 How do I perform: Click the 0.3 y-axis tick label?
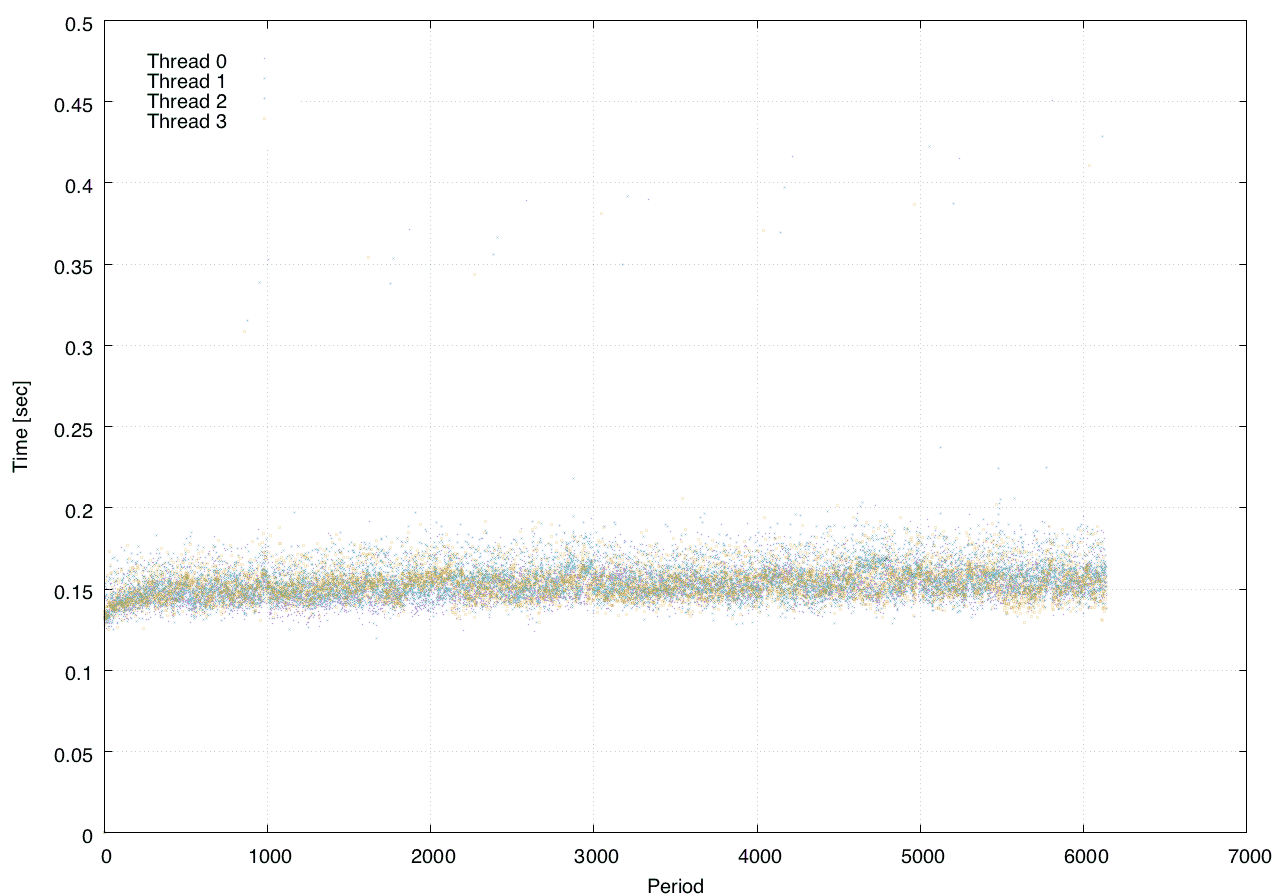[77, 347]
